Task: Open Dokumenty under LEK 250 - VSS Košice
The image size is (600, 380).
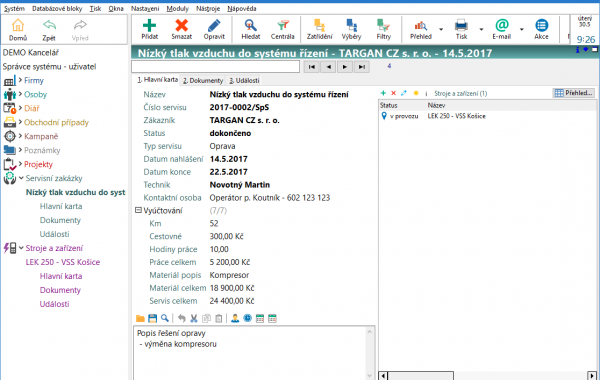Action: (60, 290)
